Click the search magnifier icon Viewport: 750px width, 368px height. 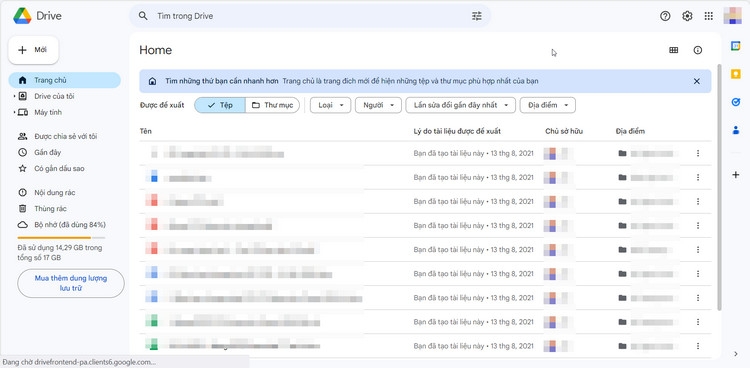143,16
